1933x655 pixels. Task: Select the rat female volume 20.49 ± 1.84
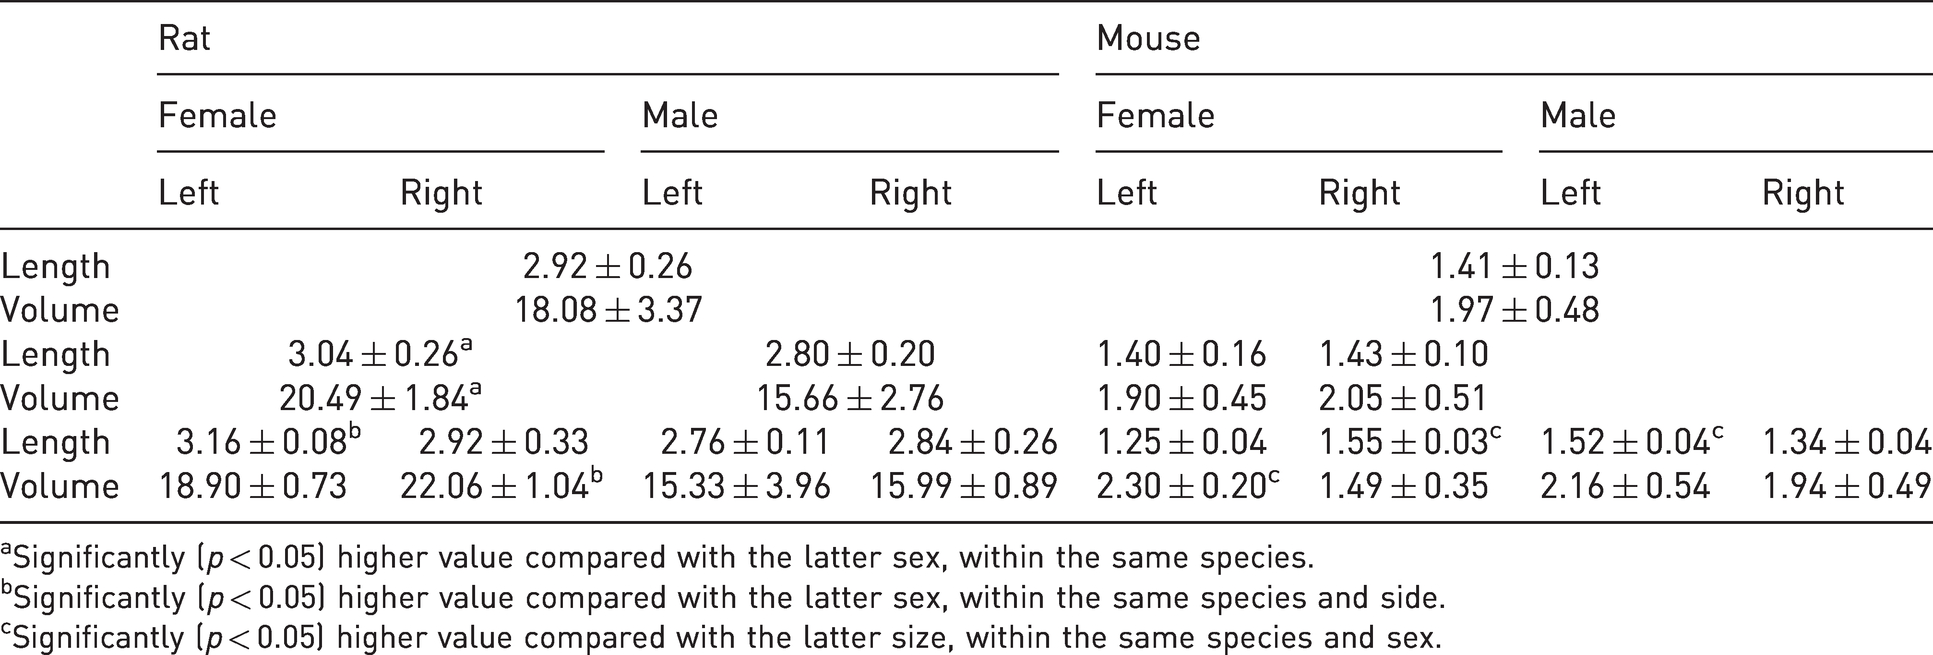380,397
